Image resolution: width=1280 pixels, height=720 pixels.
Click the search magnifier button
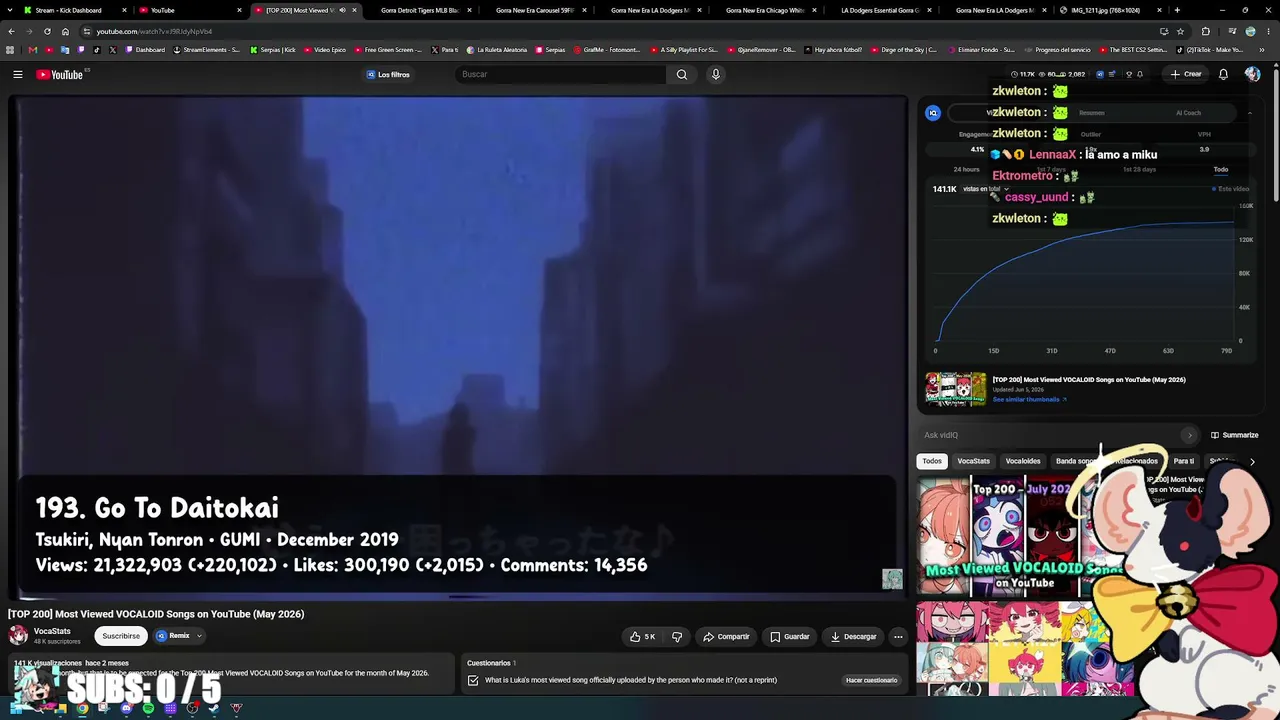[x=682, y=74]
